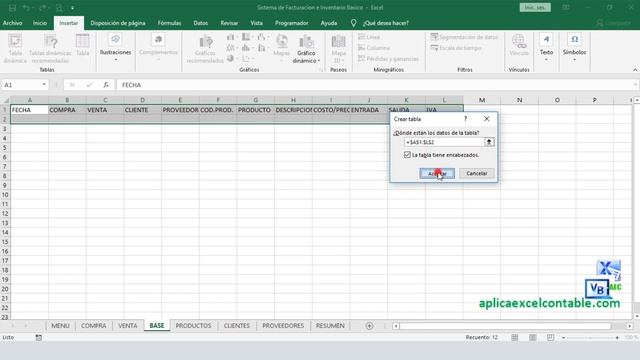Open the Name Box dropdown
This screenshot has height=360, width=640.
(44, 84)
